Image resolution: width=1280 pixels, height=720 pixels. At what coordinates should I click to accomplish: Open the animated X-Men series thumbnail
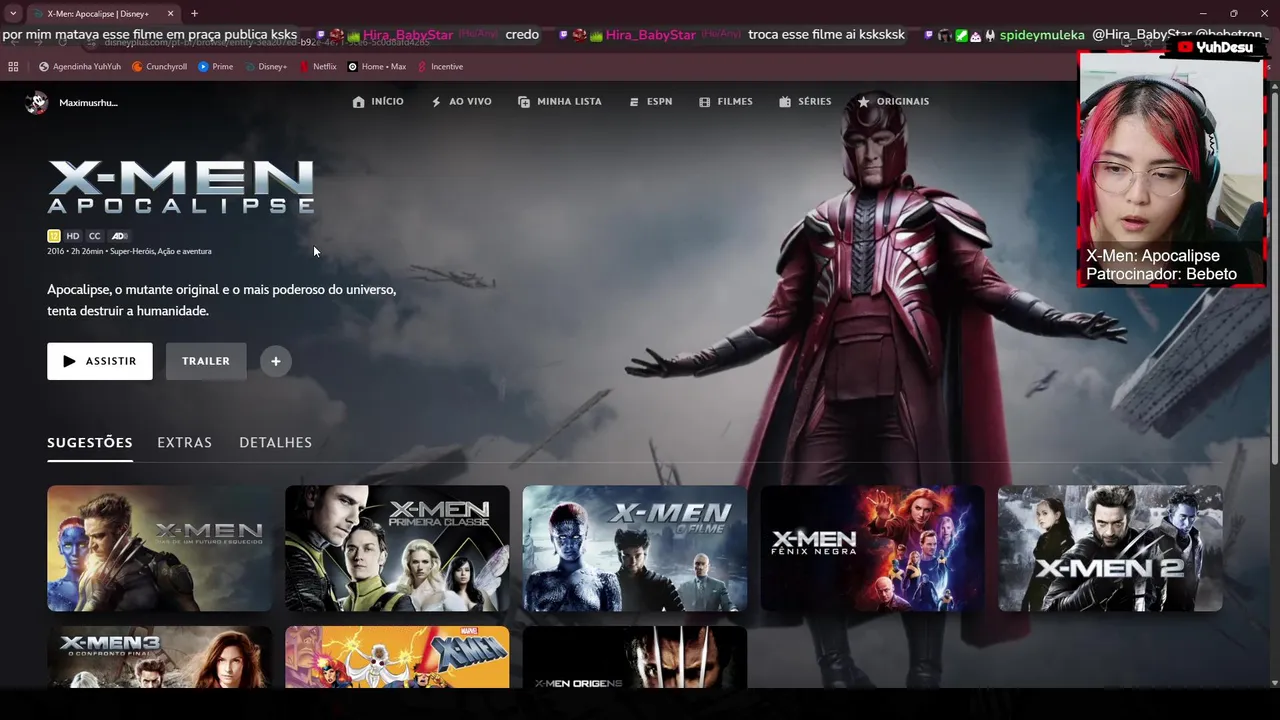(397, 657)
